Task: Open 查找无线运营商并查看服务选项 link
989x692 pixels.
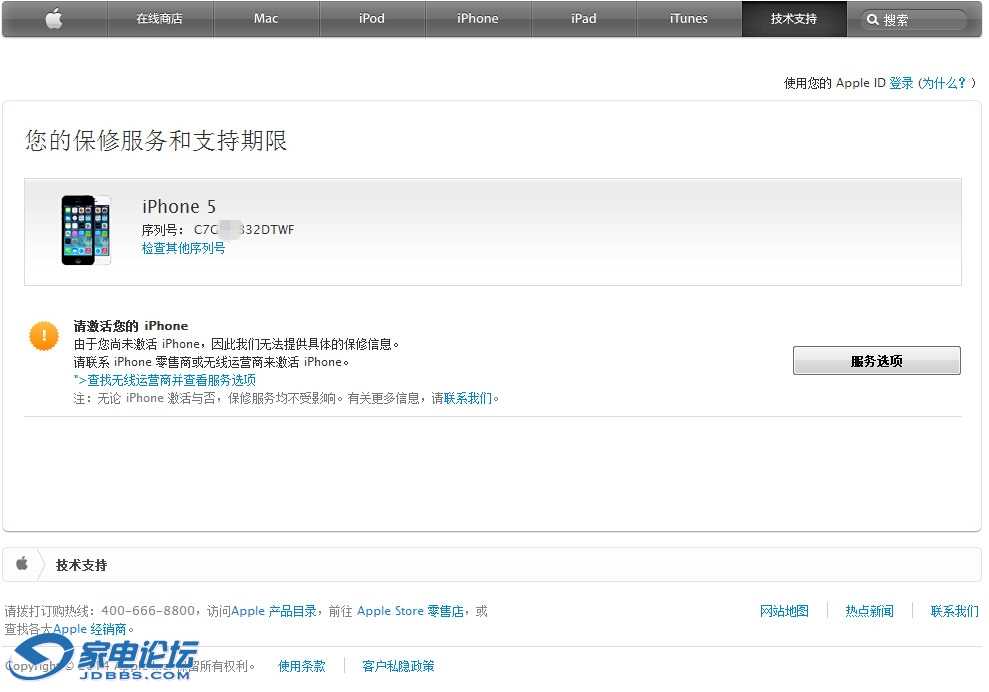Action: coord(166,380)
